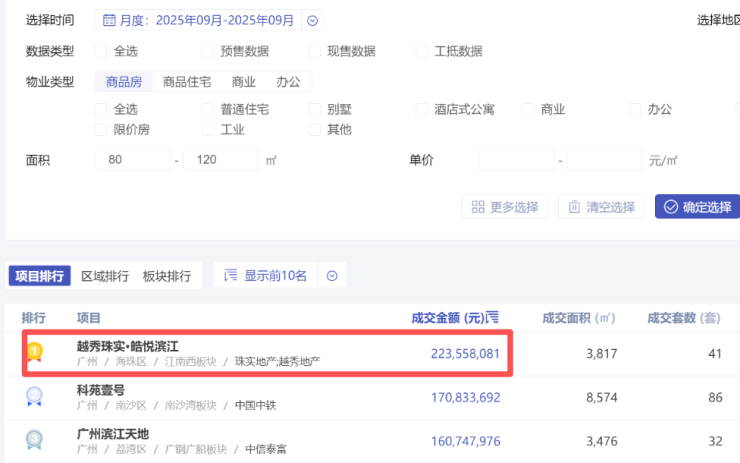This screenshot has height=463, width=740.
Task: Click the third-place medal icon for 广州滨江天地
Action: click(x=35, y=439)
